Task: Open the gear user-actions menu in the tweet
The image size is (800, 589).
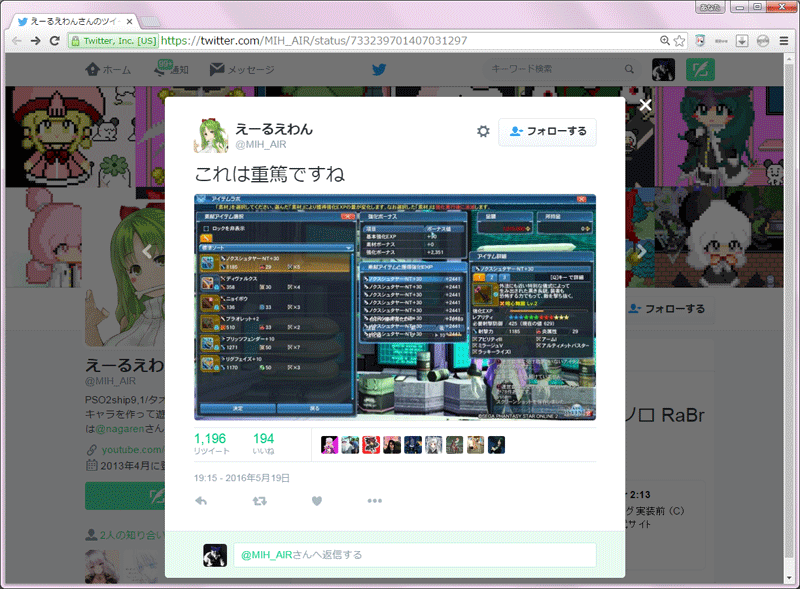Action: (483, 132)
